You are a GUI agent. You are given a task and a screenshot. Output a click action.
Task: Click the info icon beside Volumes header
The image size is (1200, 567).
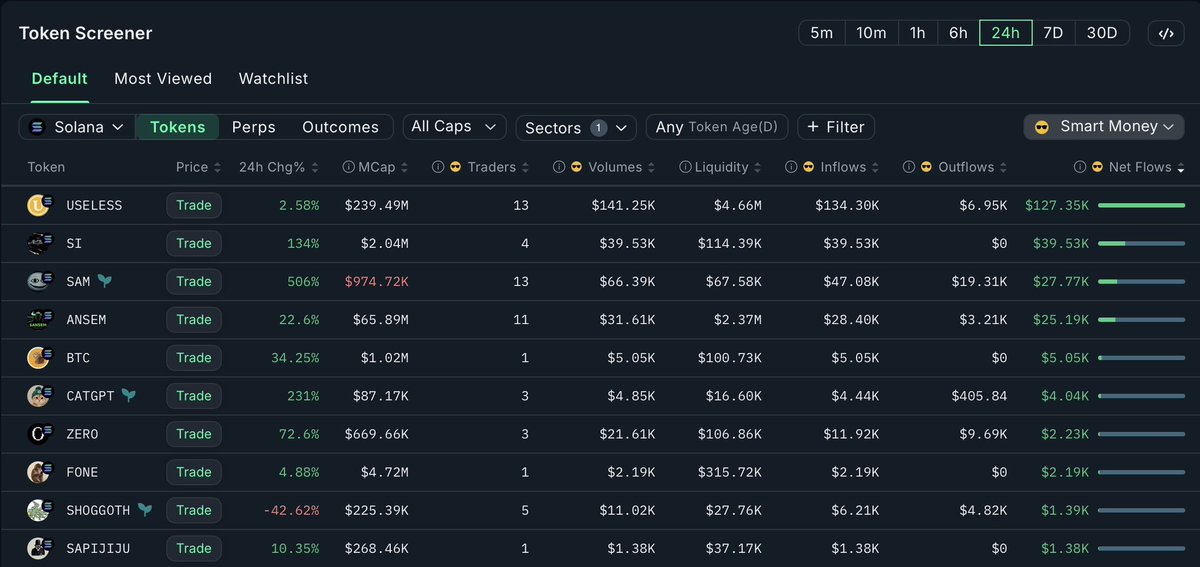pos(559,167)
